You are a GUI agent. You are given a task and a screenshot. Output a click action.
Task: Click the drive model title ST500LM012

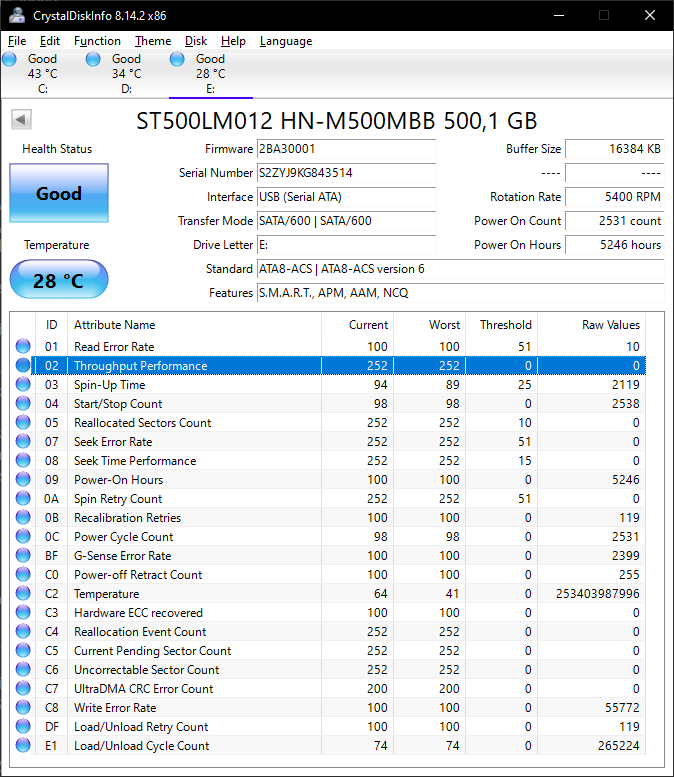click(337, 121)
